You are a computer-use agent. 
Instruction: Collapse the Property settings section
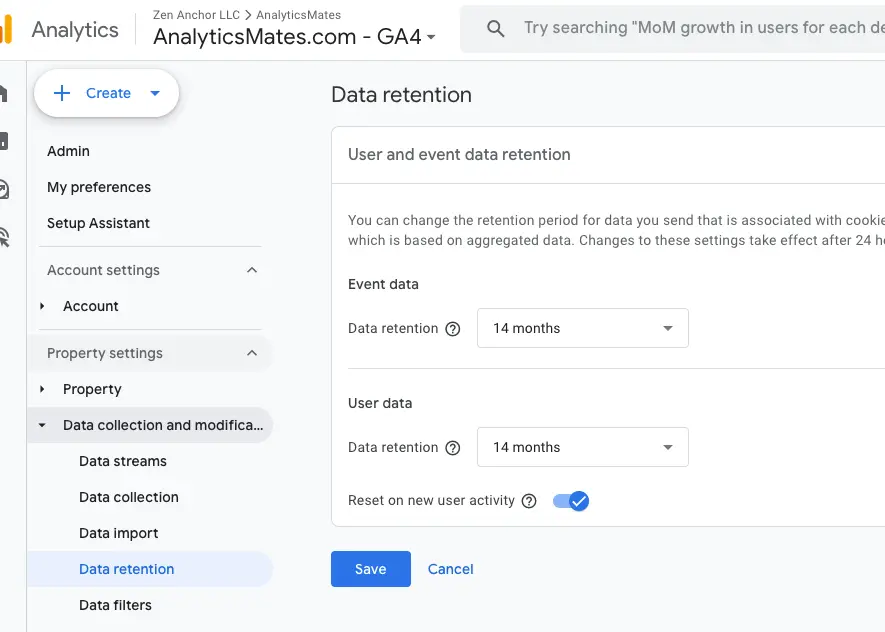(253, 353)
